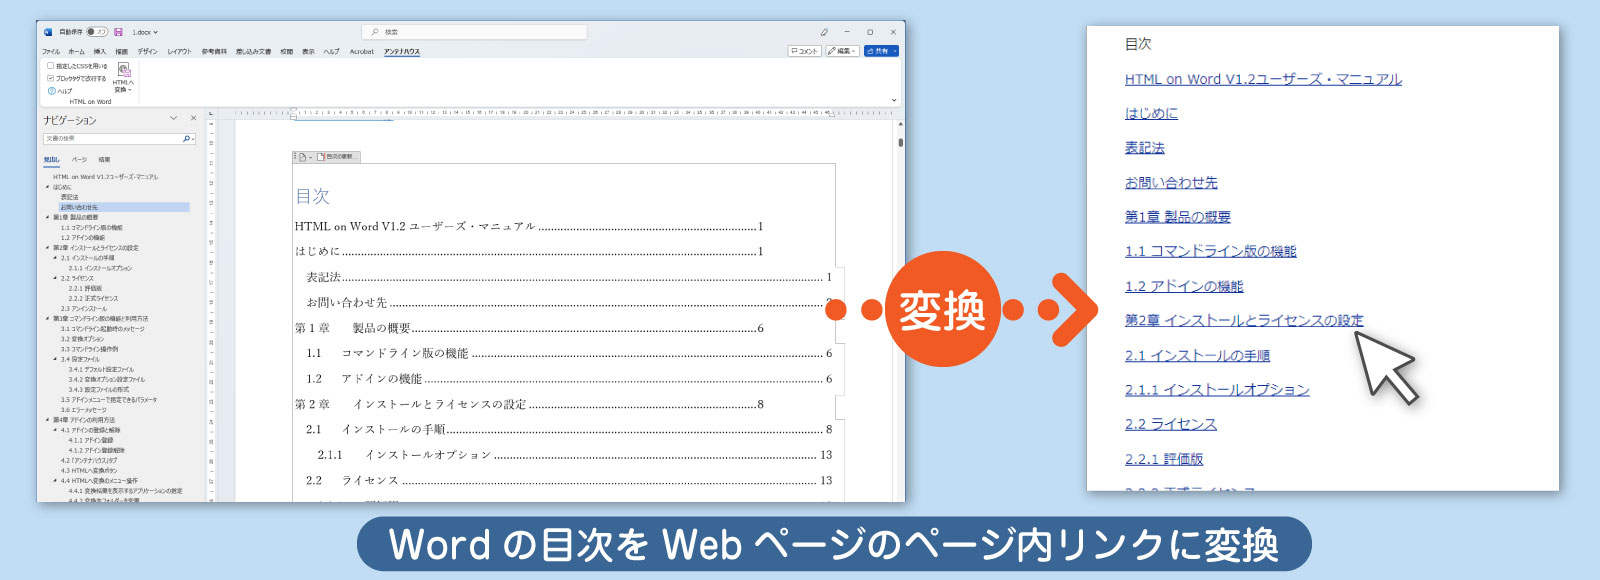This screenshot has height=580, width=1600.
Task: Click the ヘルプ help icon in ribbon
Action: click(x=53, y=91)
